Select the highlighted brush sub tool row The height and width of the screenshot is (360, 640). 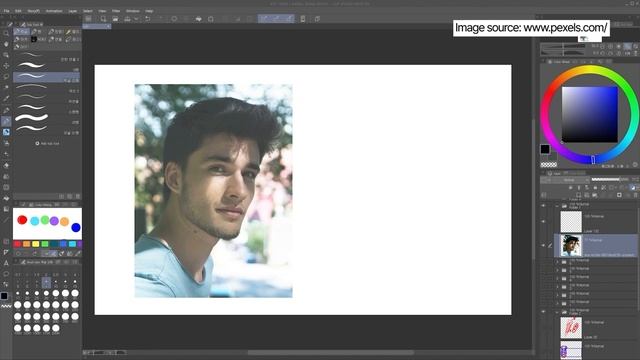[x=47, y=77]
